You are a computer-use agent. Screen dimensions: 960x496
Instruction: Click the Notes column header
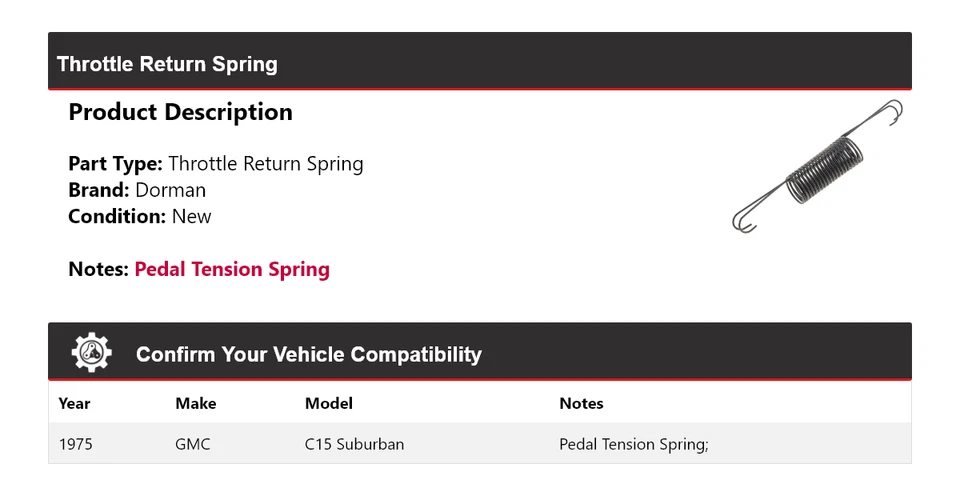tap(581, 404)
